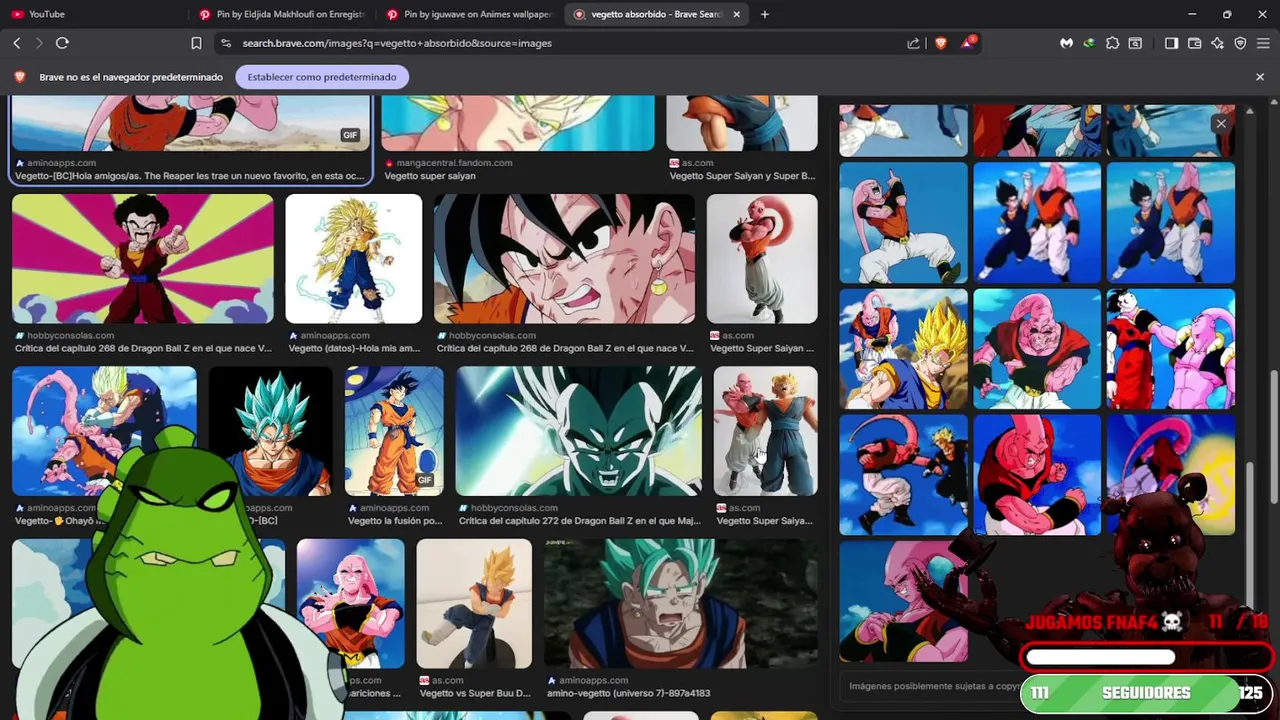Open Brave Shields lion icon
1280x720 pixels.
point(941,43)
